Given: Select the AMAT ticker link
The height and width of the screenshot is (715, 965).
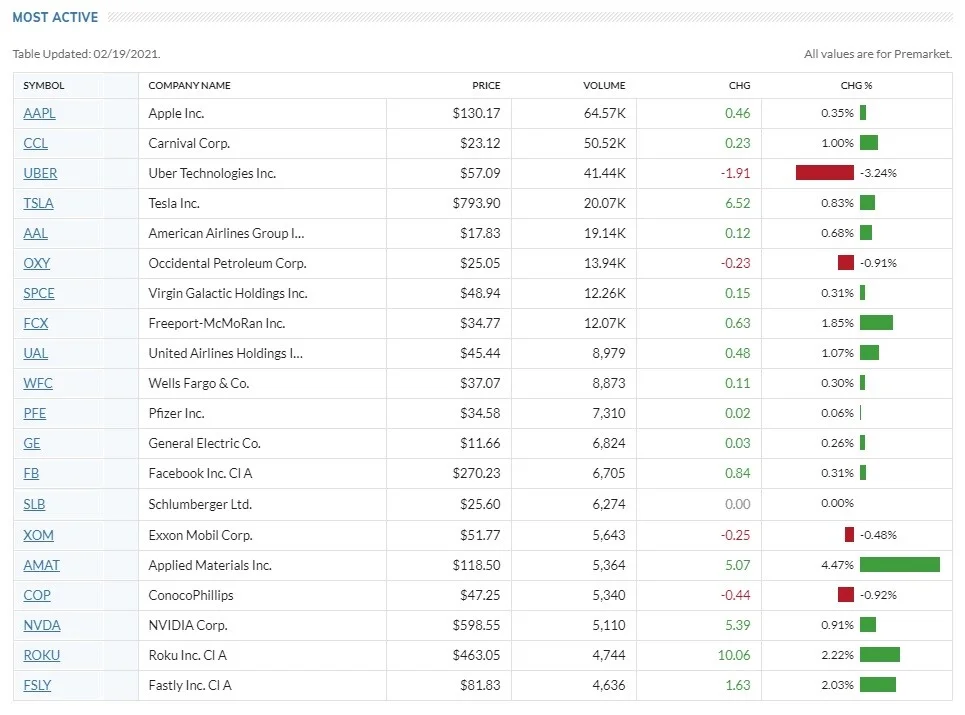Looking at the screenshot, I should coord(41,565).
